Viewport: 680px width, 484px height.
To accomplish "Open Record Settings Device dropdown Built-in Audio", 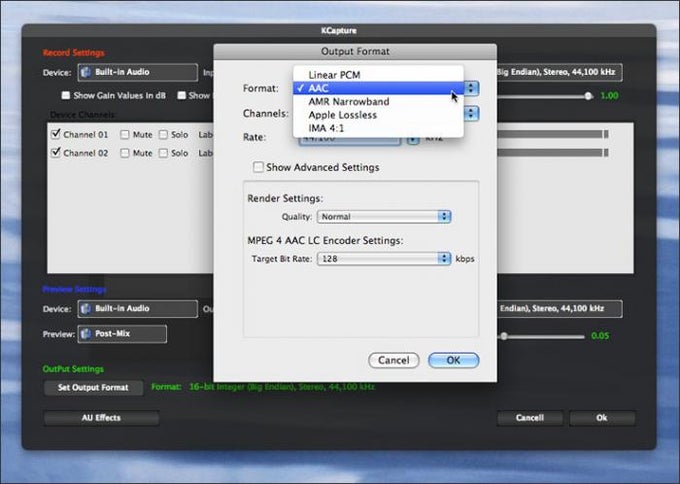I will point(137,72).
